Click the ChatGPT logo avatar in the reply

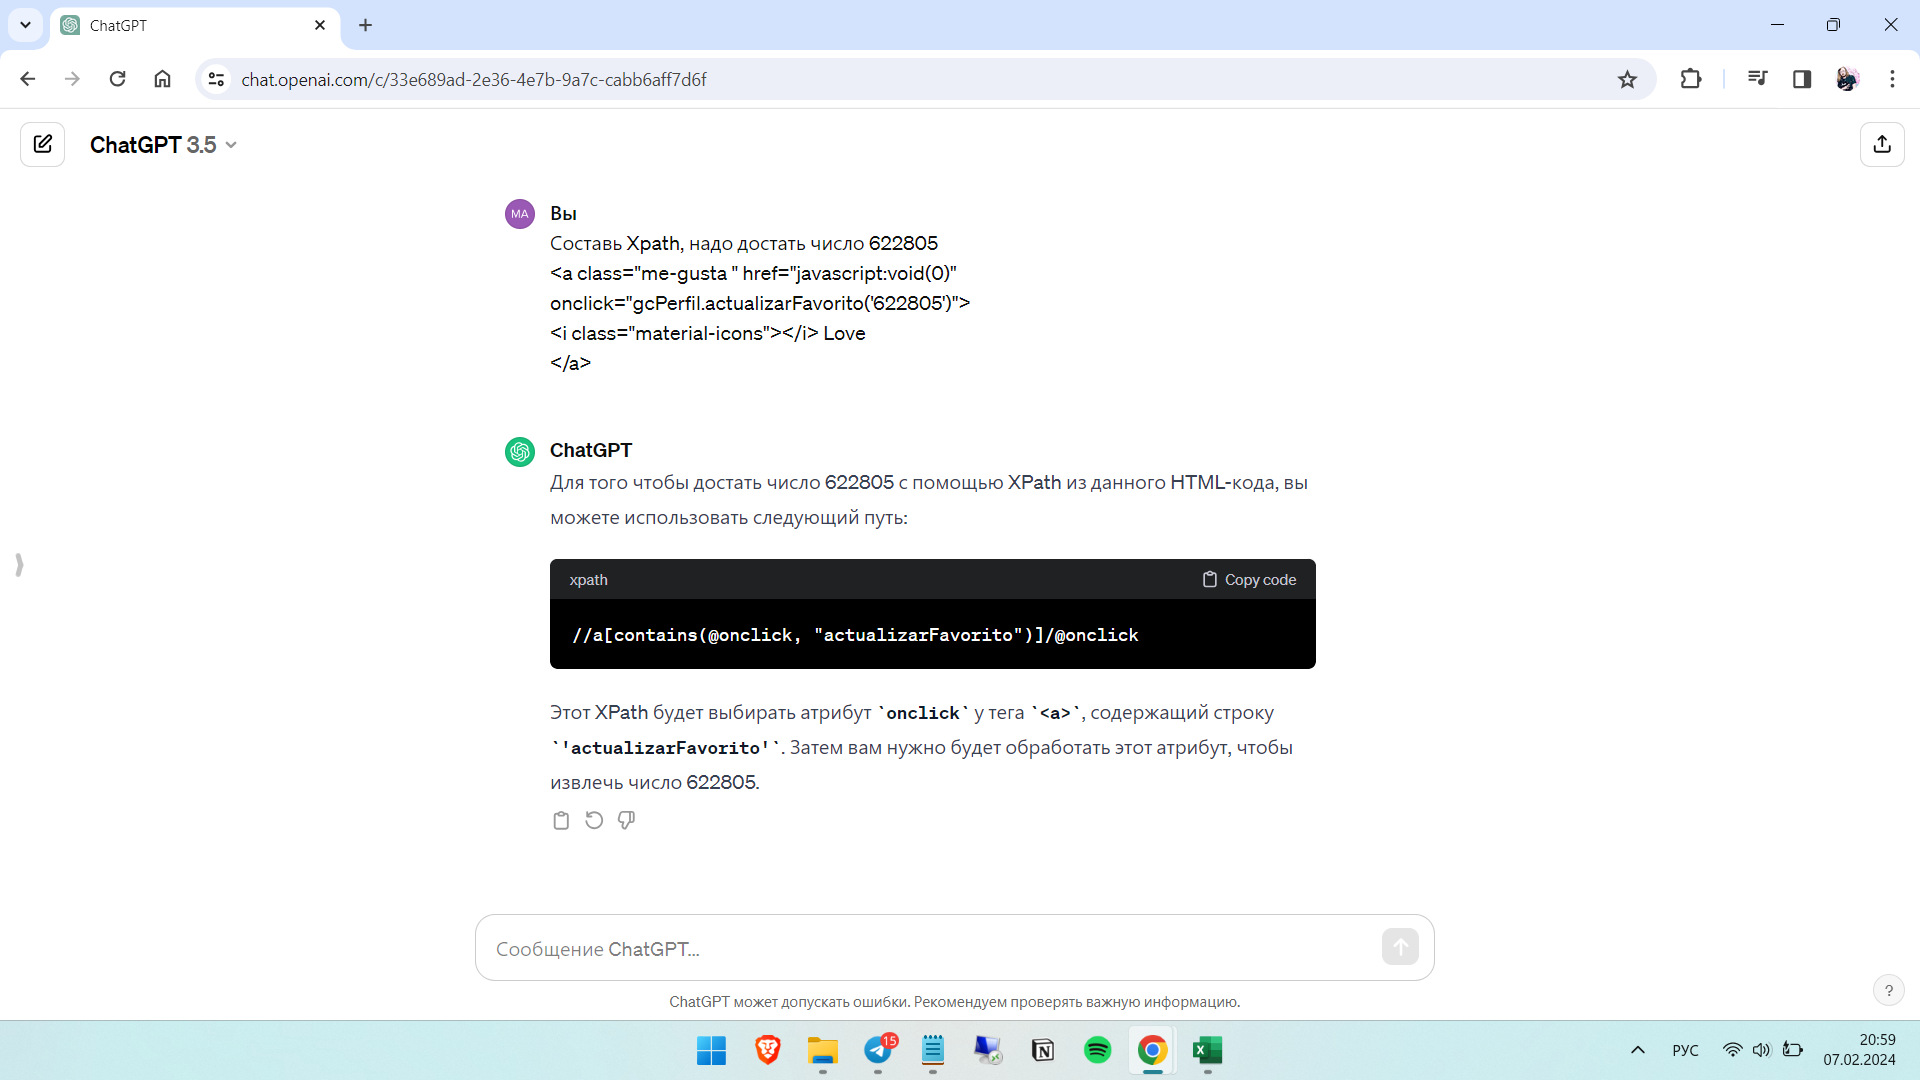coord(520,452)
